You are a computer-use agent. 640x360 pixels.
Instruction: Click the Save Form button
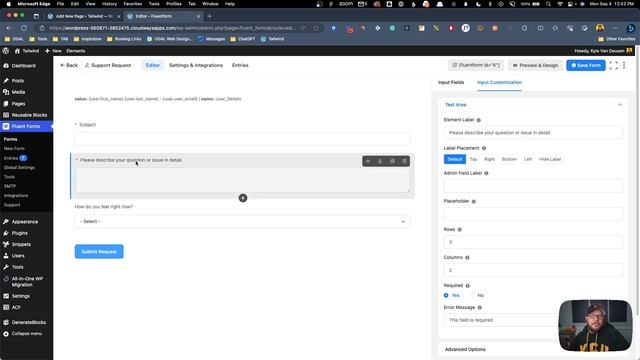click(586, 65)
